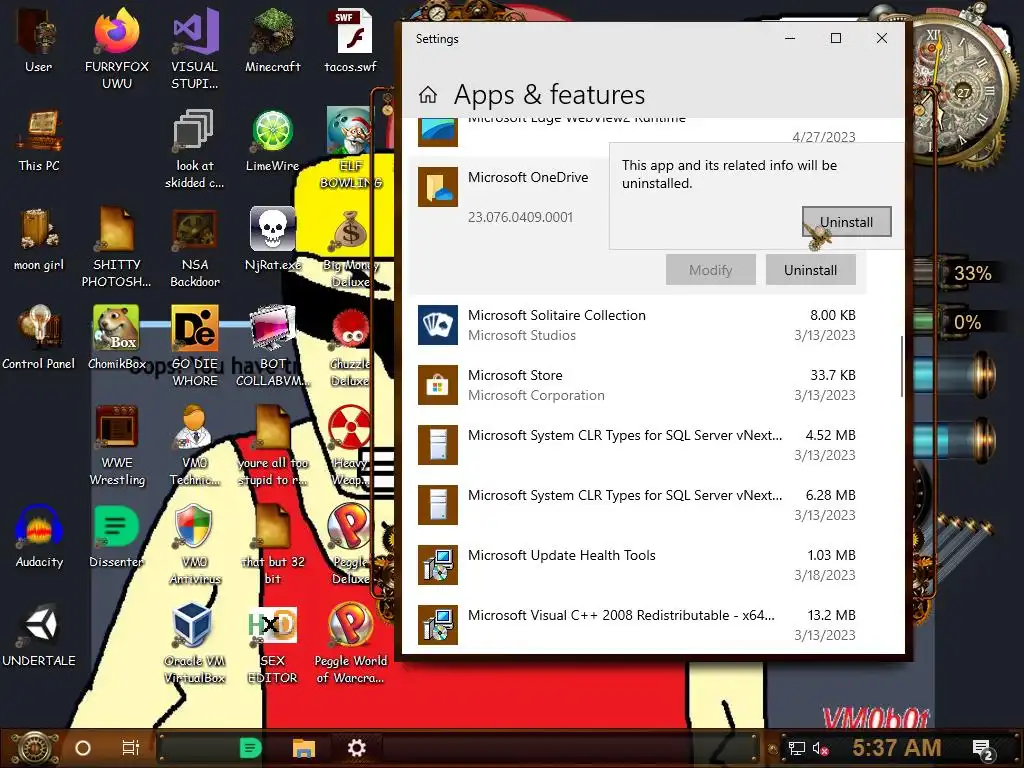Select Microsoft Solitaire Collection entry
The width and height of the screenshot is (1024, 768).
637,325
